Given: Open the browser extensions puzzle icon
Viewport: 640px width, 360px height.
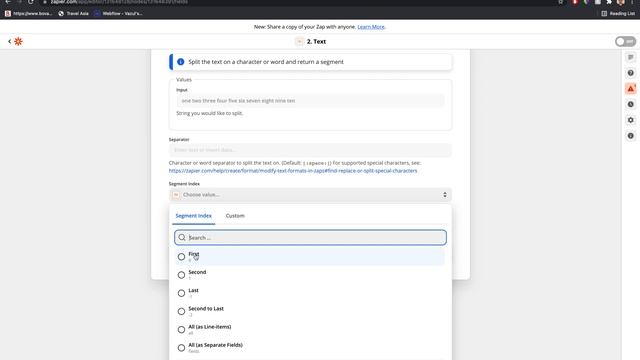Looking at the screenshot, I should 609,2.
